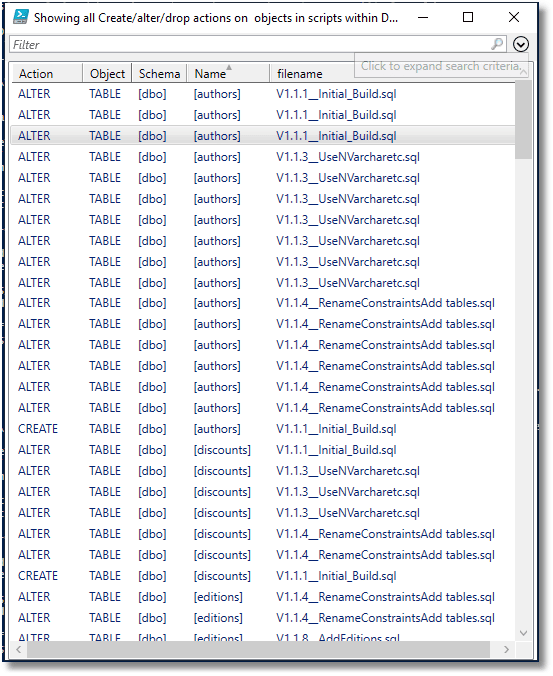Click the filename cell of the CREATE [authors] row
The width and height of the screenshot is (553, 676).
336,429
